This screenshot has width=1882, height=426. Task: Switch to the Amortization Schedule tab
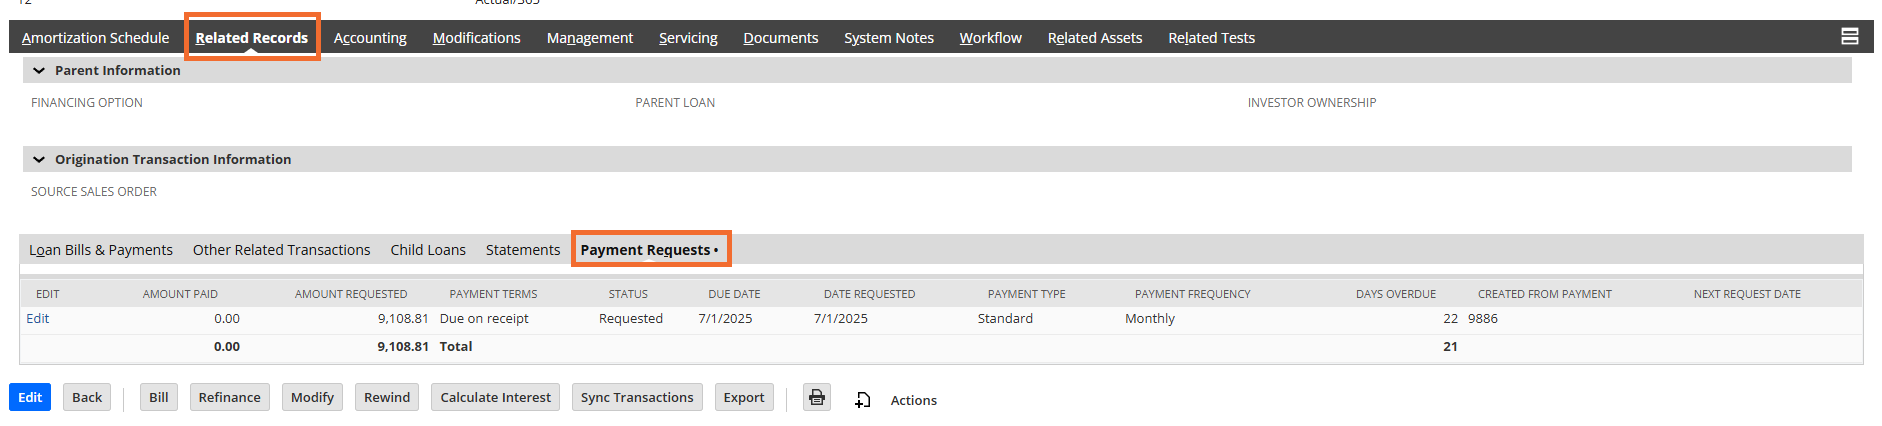tap(96, 38)
